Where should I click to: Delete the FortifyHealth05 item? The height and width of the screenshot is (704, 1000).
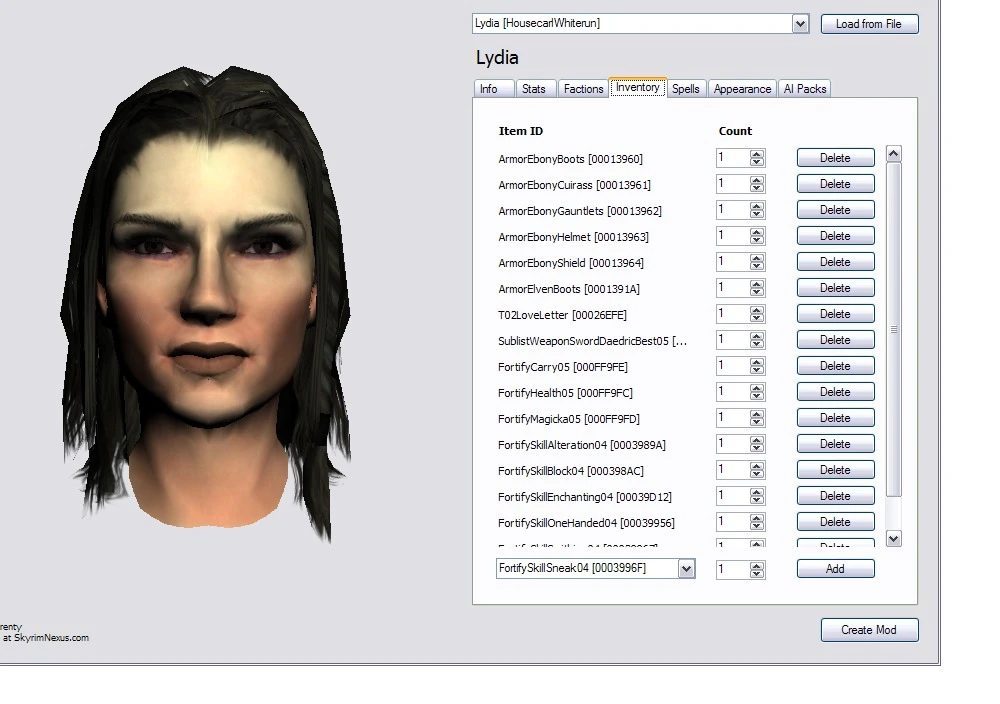tap(835, 392)
